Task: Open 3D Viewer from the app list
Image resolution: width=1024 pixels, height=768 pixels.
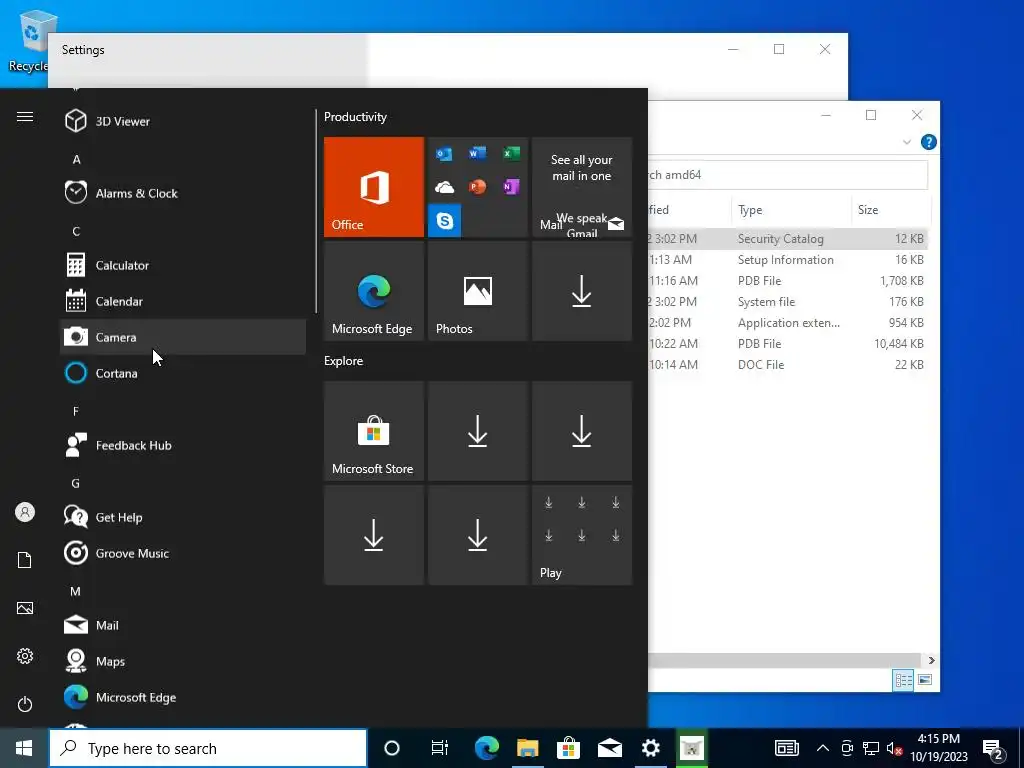Action: coord(183,121)
